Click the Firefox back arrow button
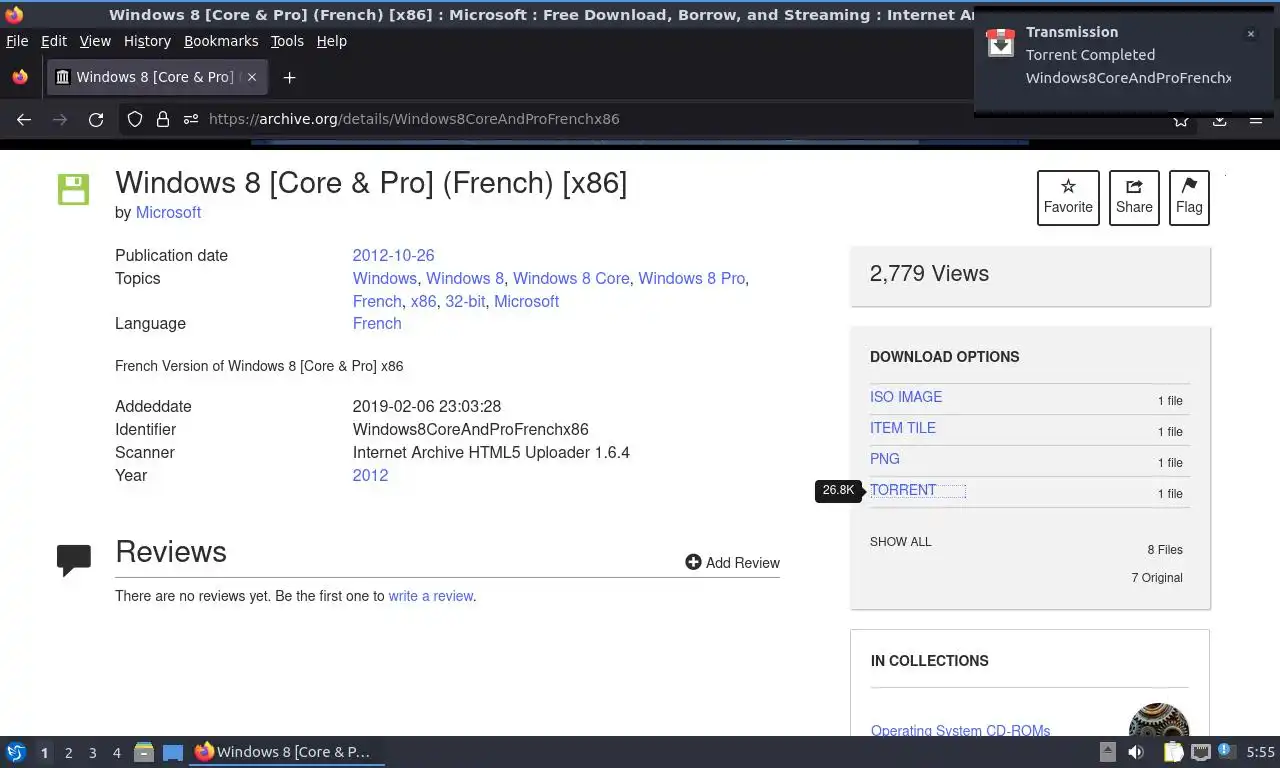 pos(24,119)
